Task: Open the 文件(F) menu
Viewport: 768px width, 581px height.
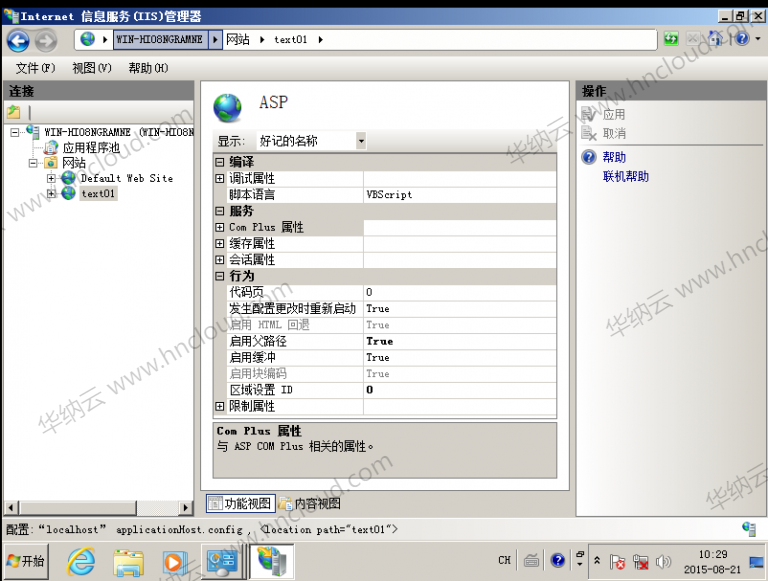Action: point(35,68)
